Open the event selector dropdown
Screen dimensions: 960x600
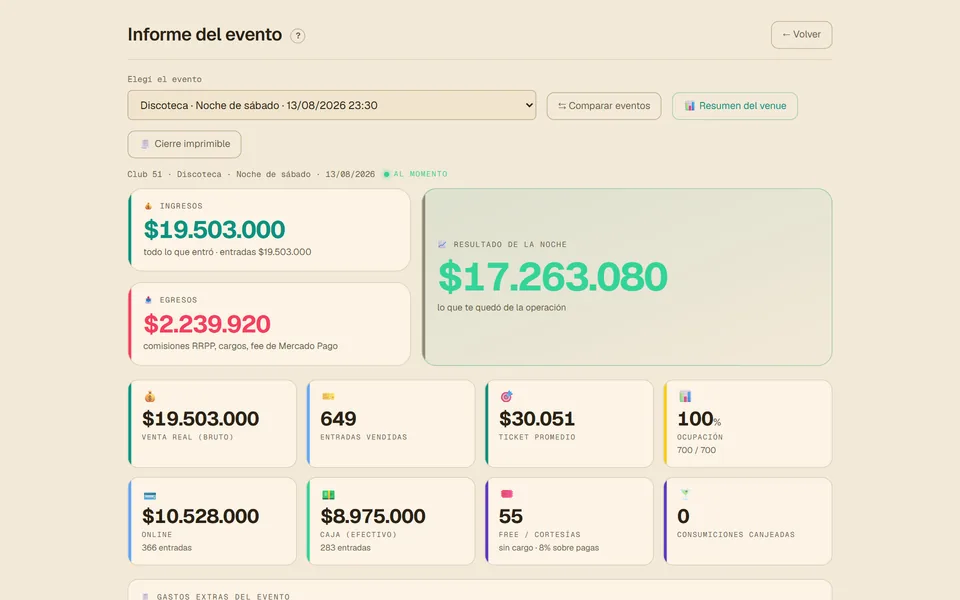pos(332,105)
